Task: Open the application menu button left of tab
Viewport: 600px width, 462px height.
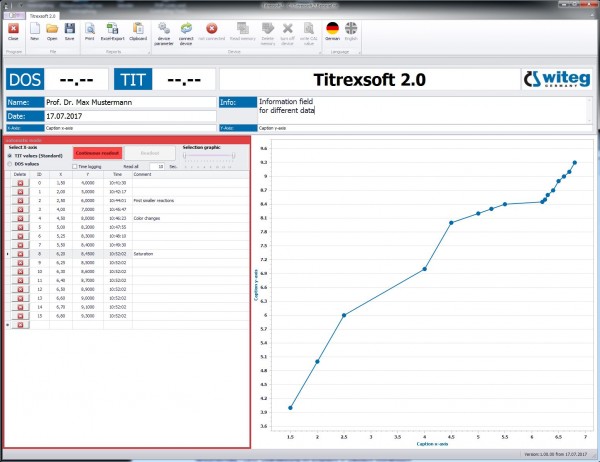Action: 15,15
